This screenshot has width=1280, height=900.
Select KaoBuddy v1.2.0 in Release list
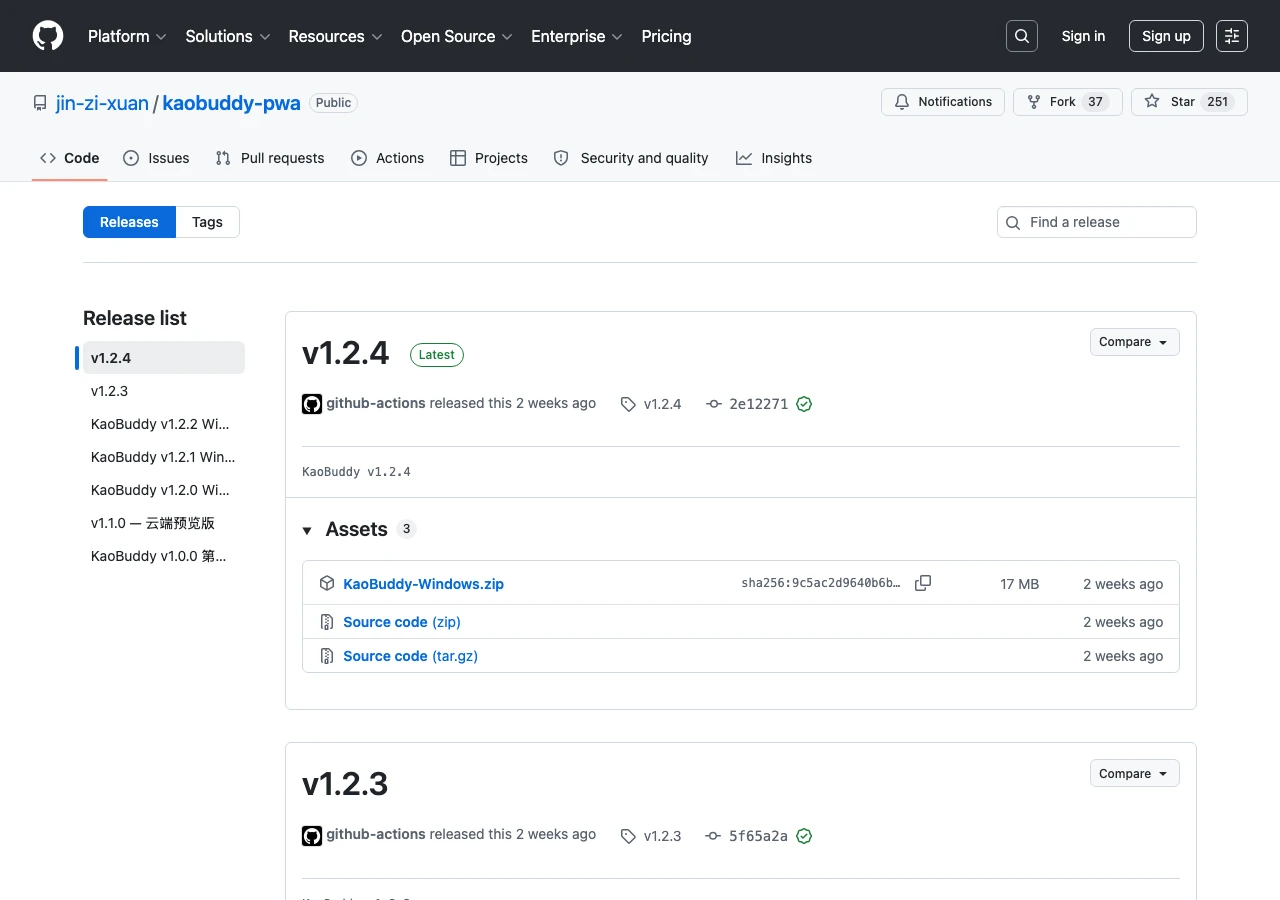pos(164,490)
